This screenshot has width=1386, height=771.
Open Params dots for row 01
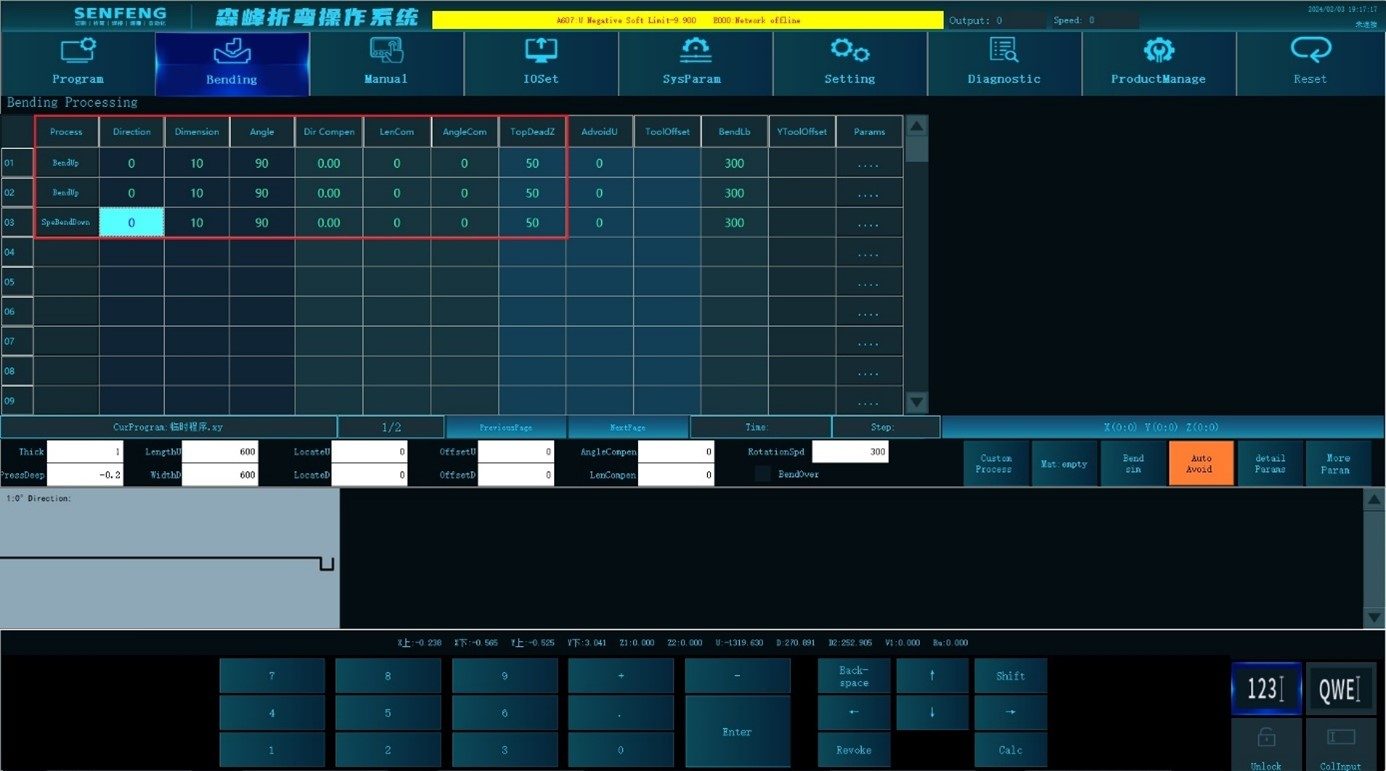[x=869, y=164]
